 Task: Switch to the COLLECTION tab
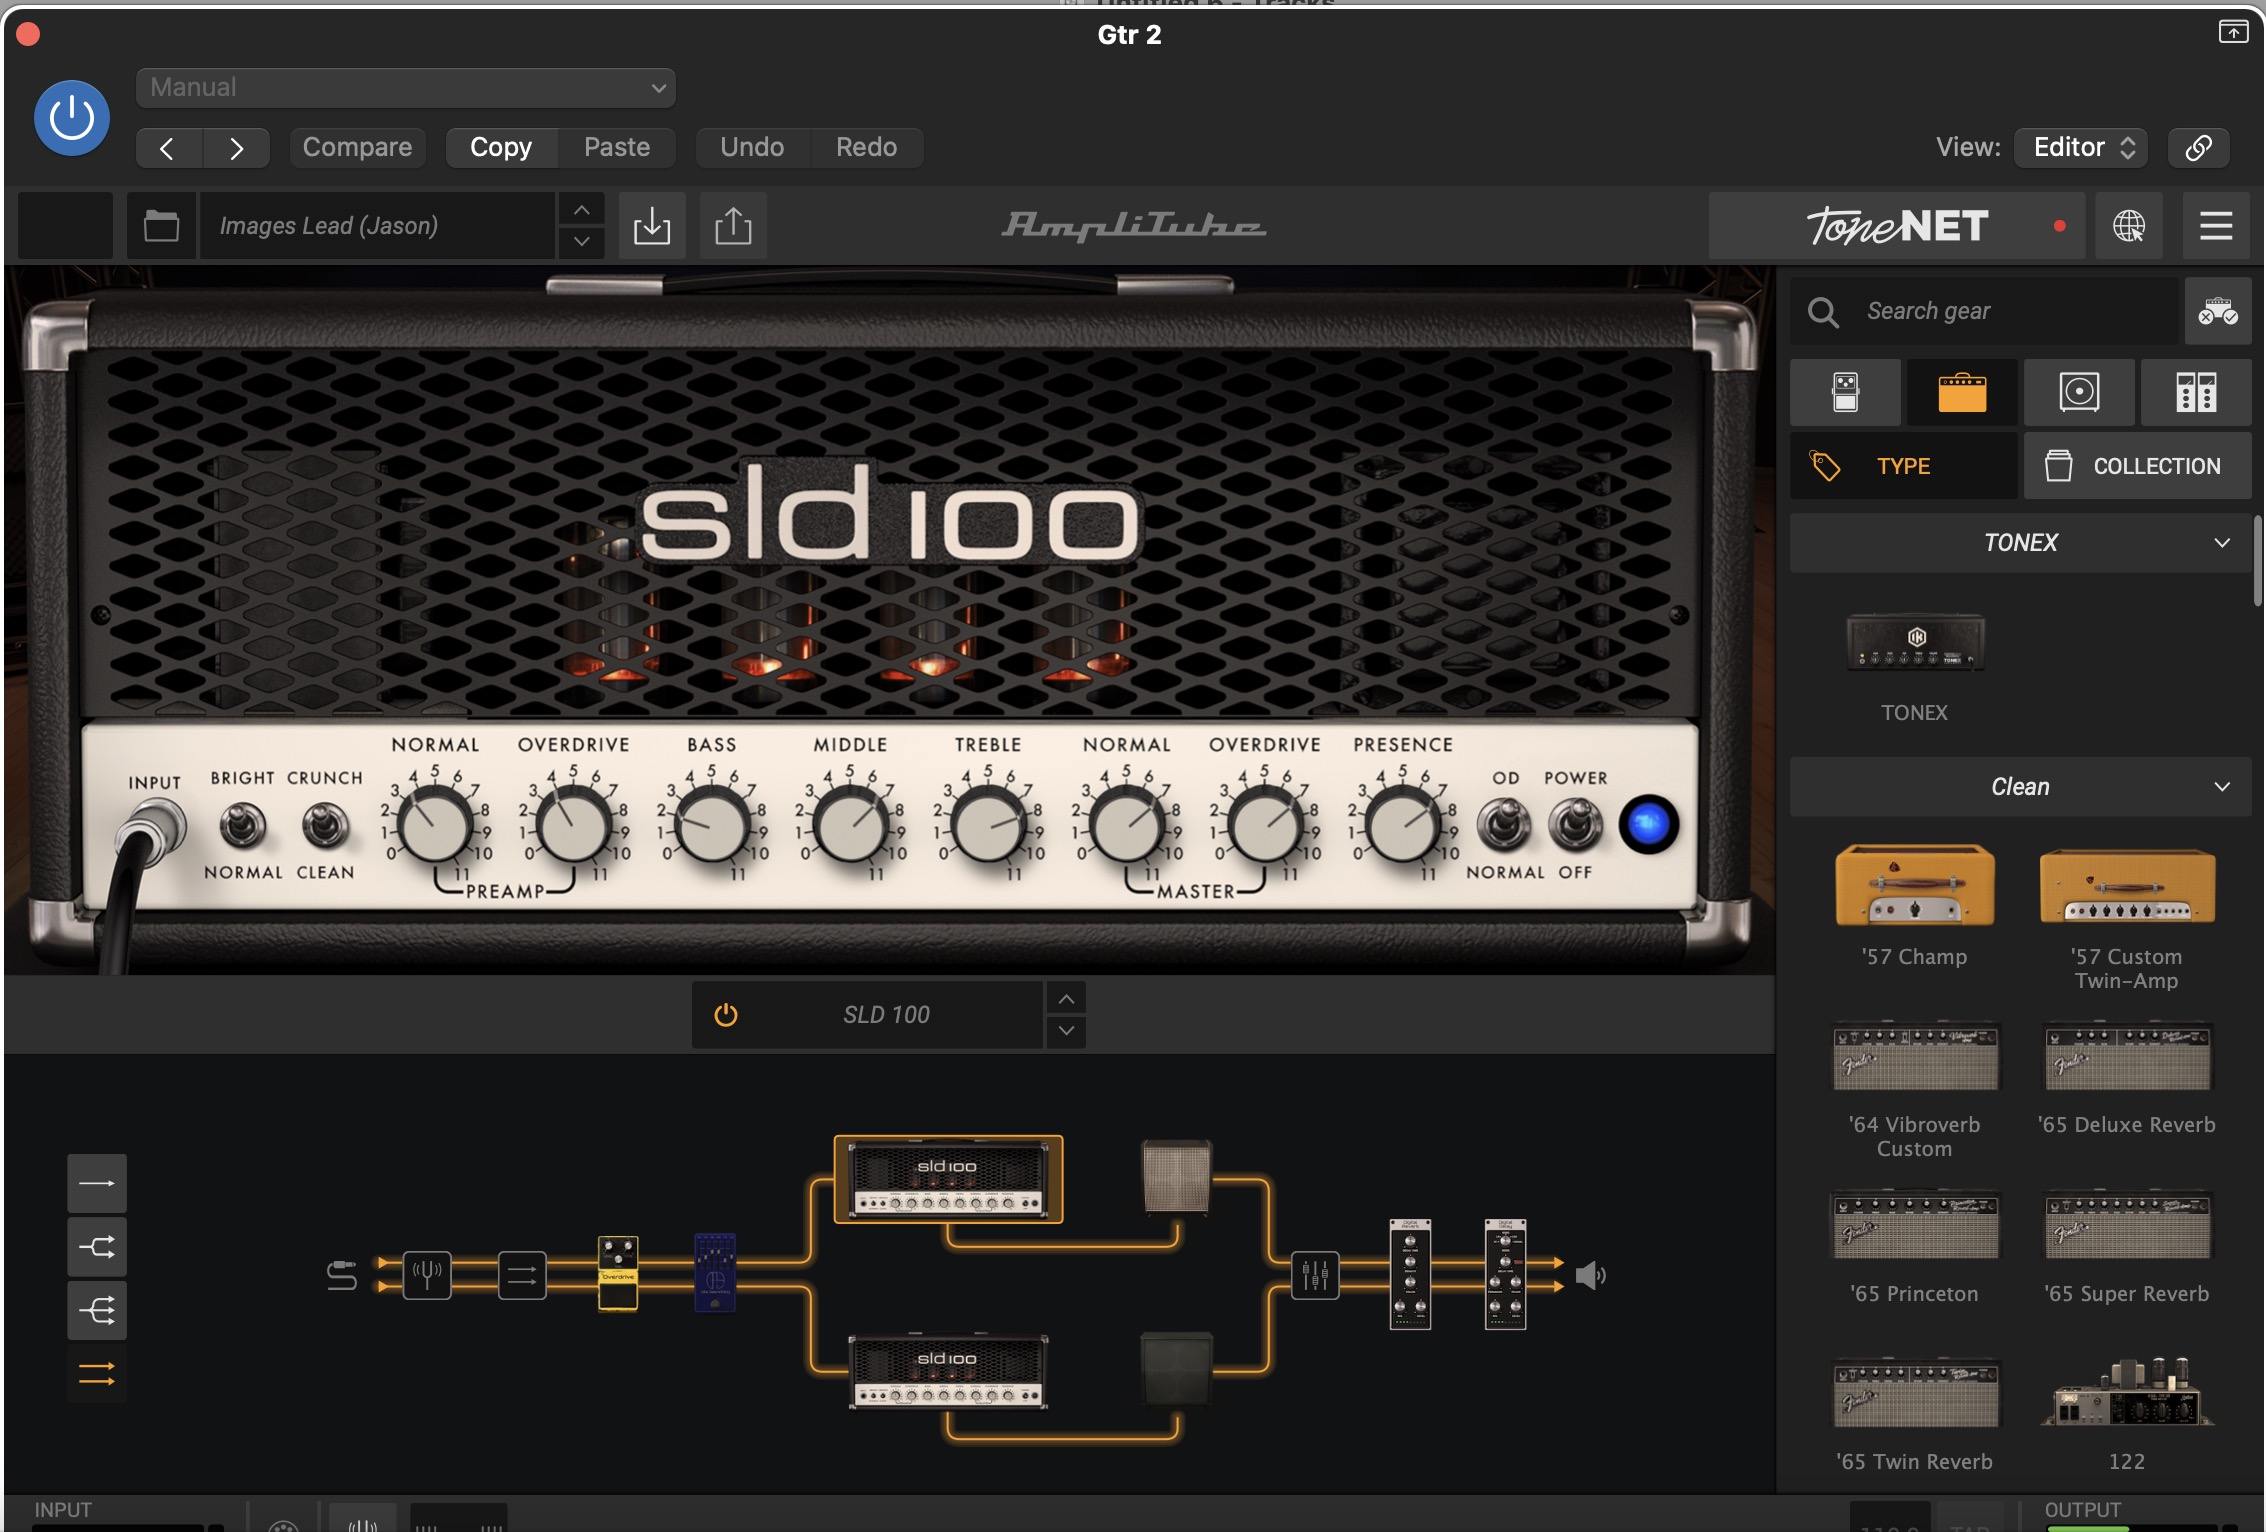[2138, 466]
